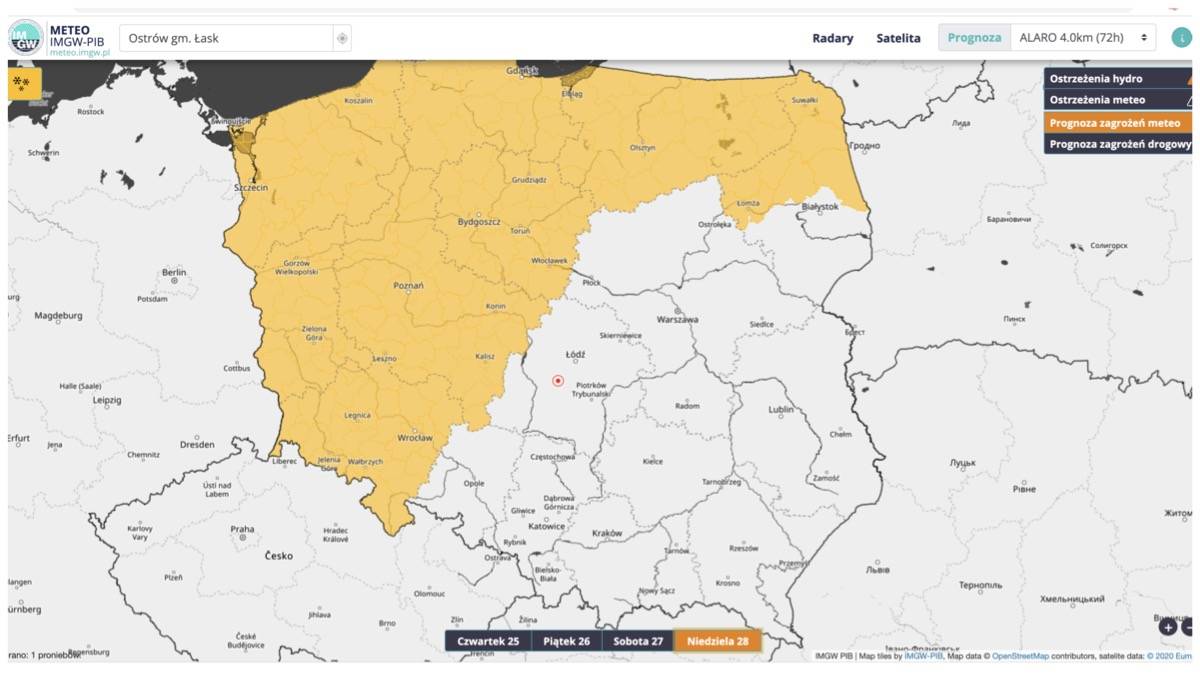Switch to the Satelita tab
1200x674 pixels.
click(898, 38)
